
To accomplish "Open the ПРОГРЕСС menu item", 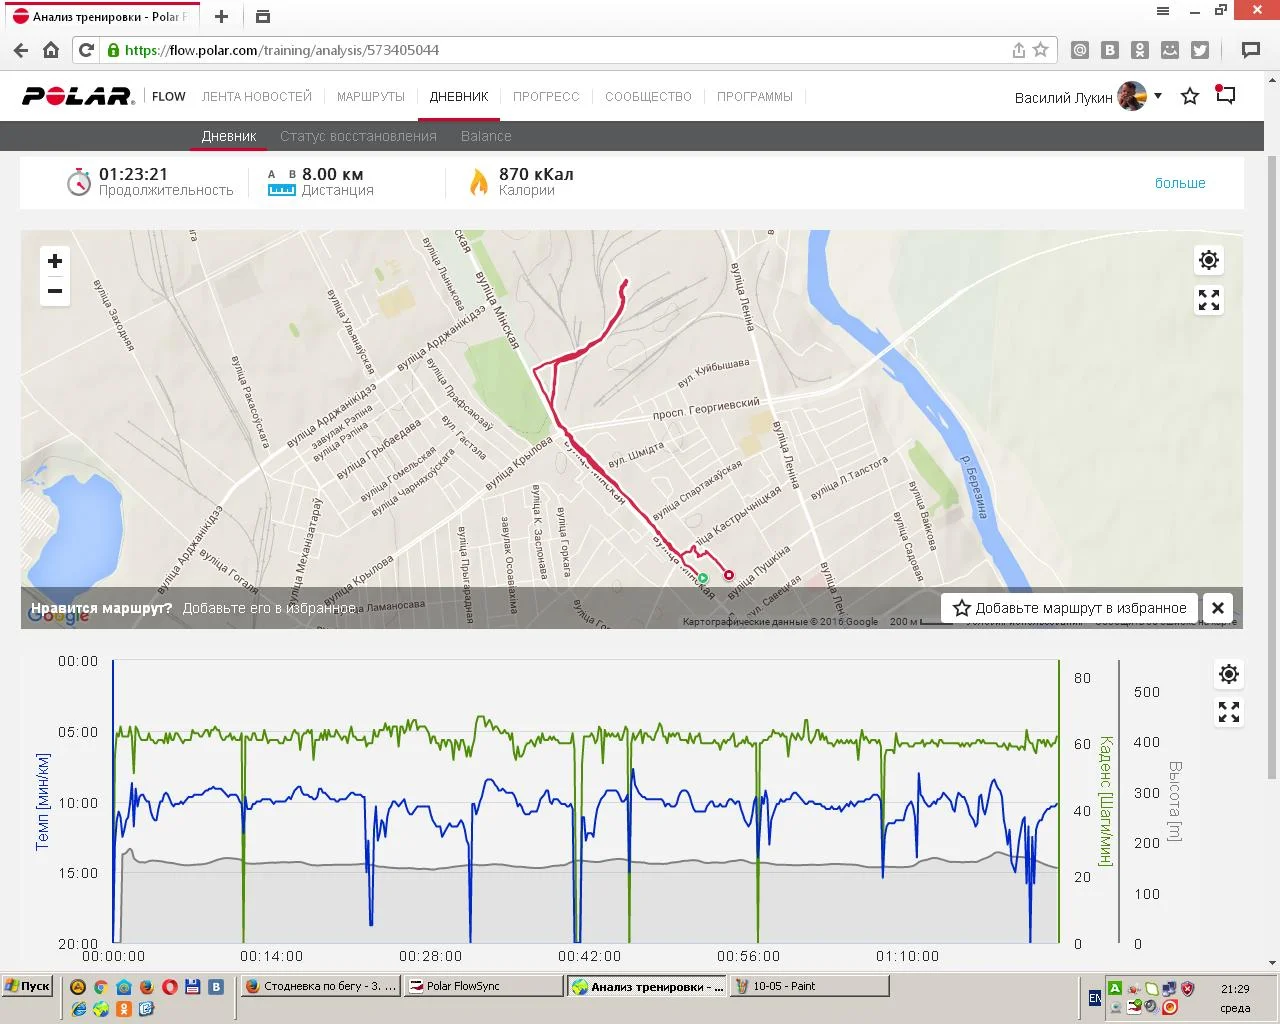I will pyautogui.click(x=546, y=97).
